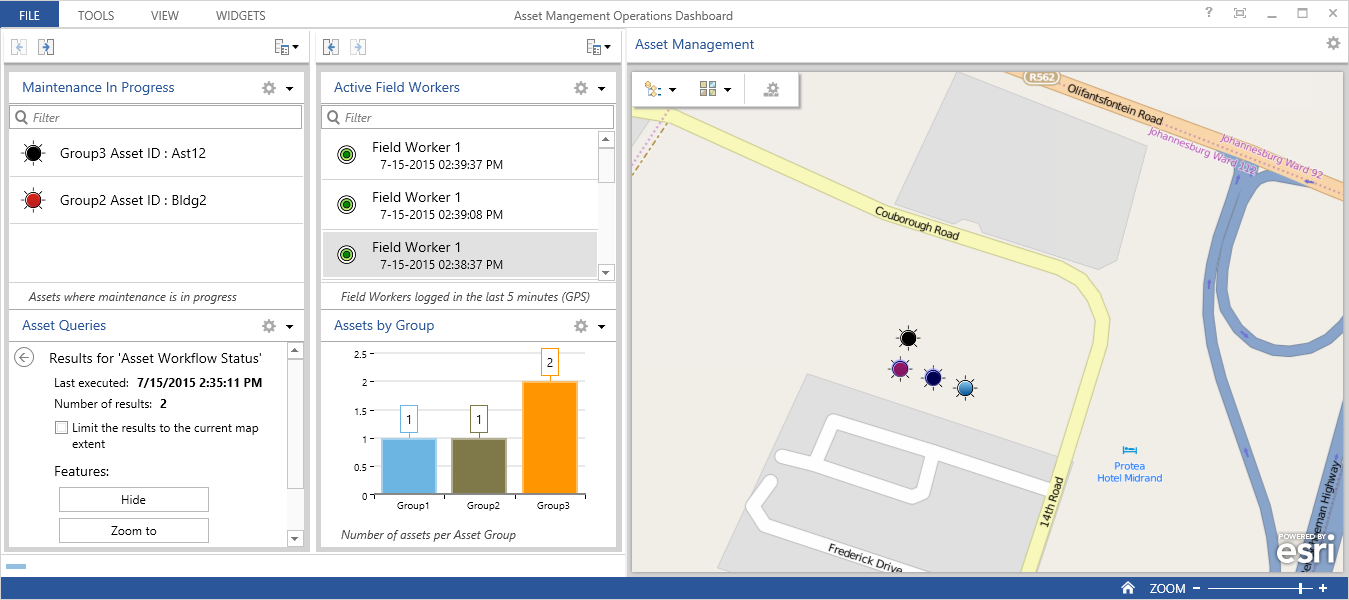Screen dimensions: 1349x600
Task: Open the WIDGETS menu
Action: pyautogui.click(x=240, y=15)
